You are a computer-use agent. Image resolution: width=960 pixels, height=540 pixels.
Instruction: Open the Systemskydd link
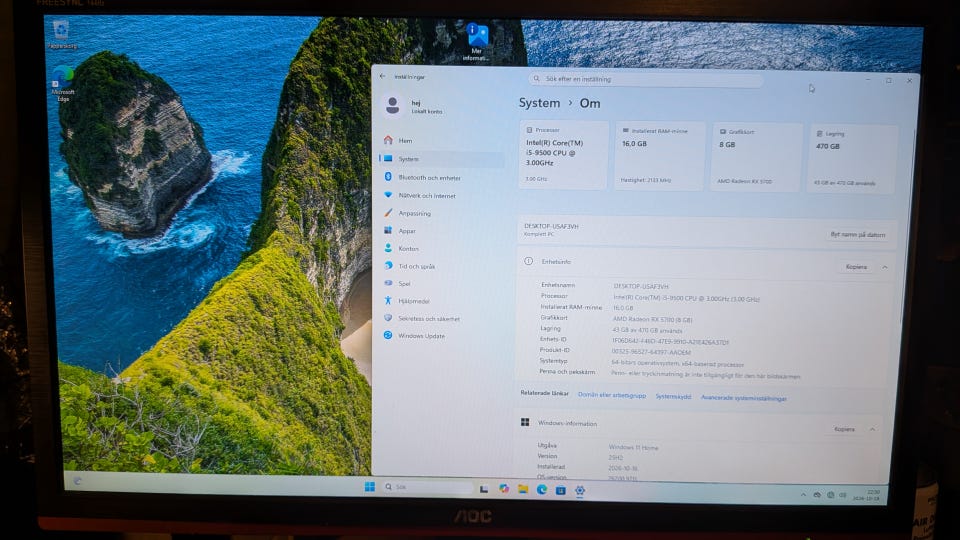pos(673,397)
